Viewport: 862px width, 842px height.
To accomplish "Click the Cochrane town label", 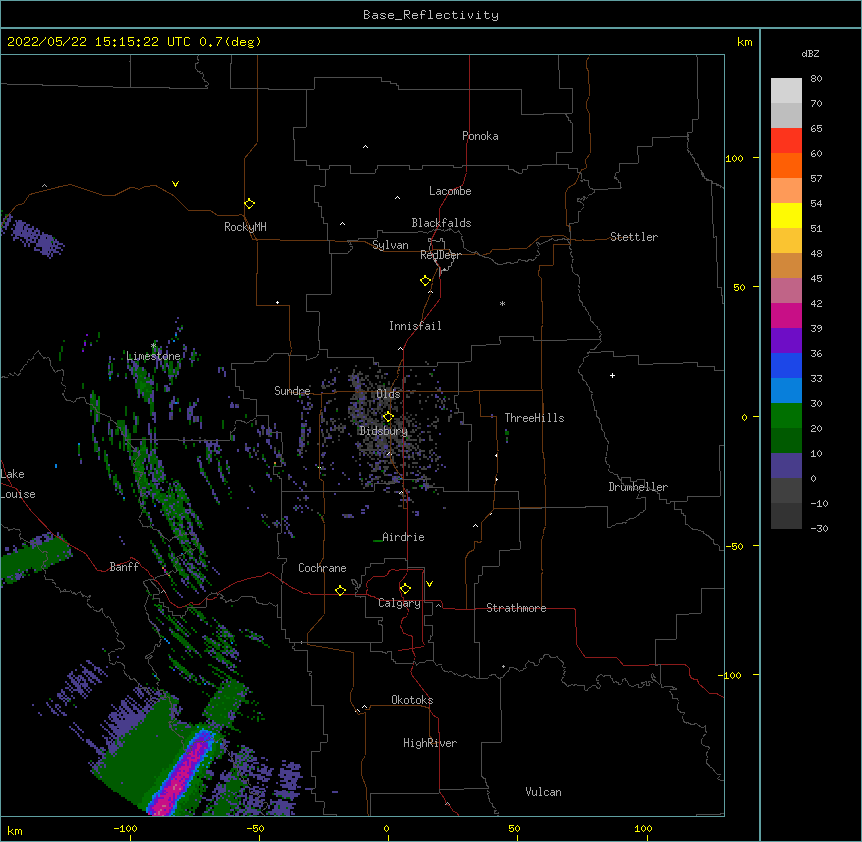I will click(x=322, y=568).
